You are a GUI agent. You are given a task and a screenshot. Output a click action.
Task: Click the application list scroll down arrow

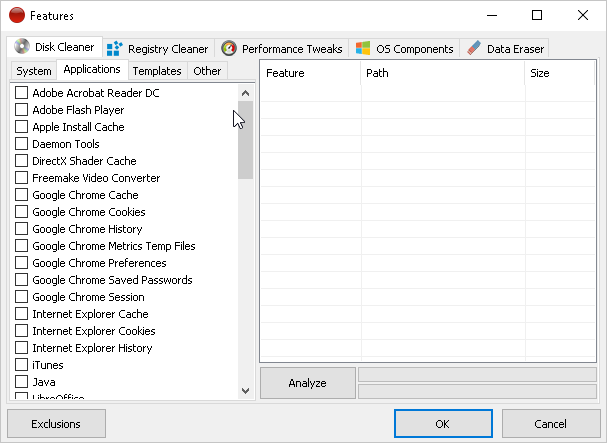[x=245, y=391]
